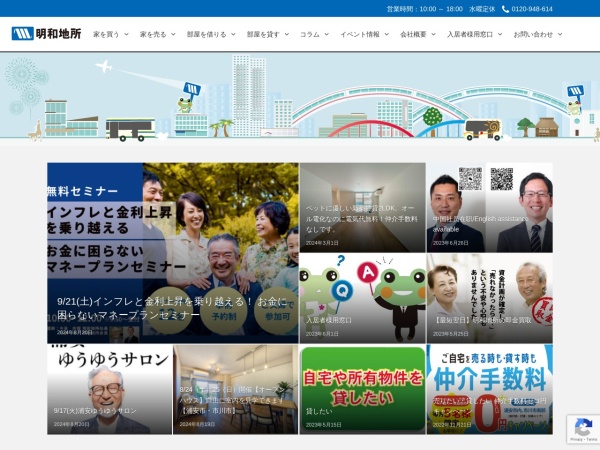Expand chevron next to コラム
The image size is (600, 450).
(x=326, y=34)
